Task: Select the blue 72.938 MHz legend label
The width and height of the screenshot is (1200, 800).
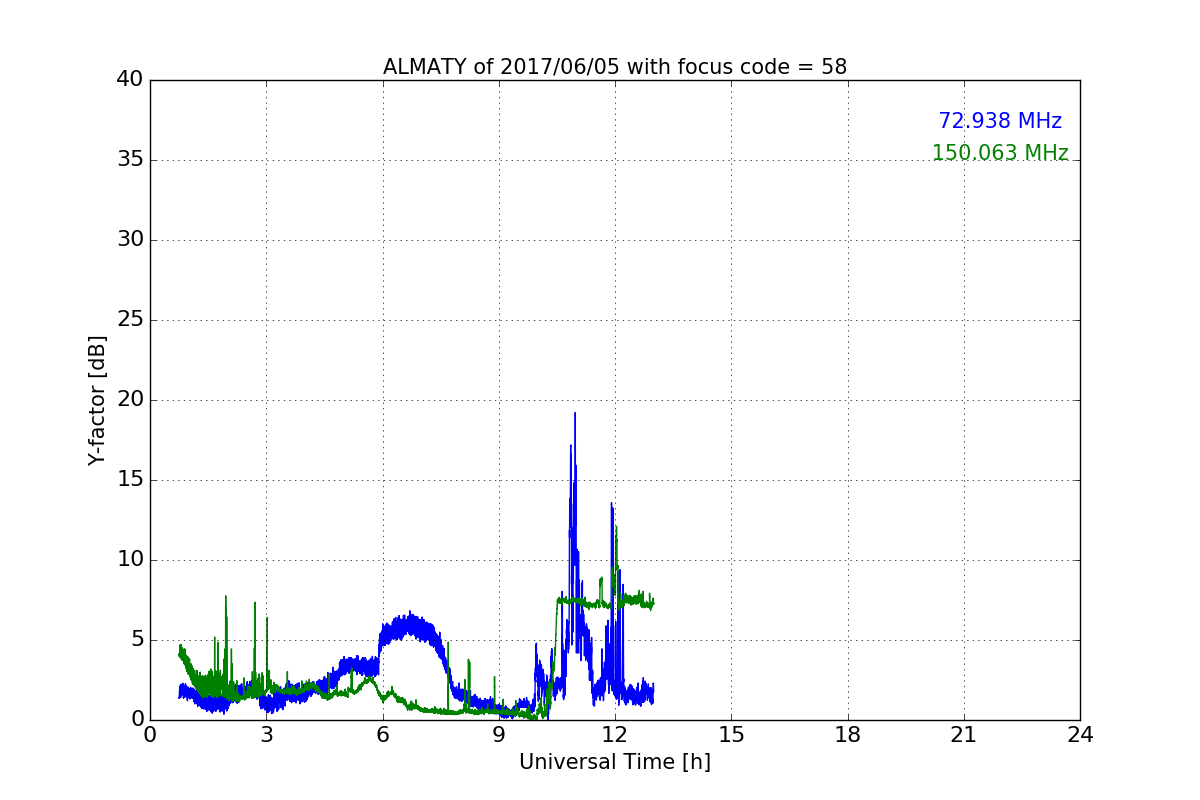Action: click(1000, 121)
